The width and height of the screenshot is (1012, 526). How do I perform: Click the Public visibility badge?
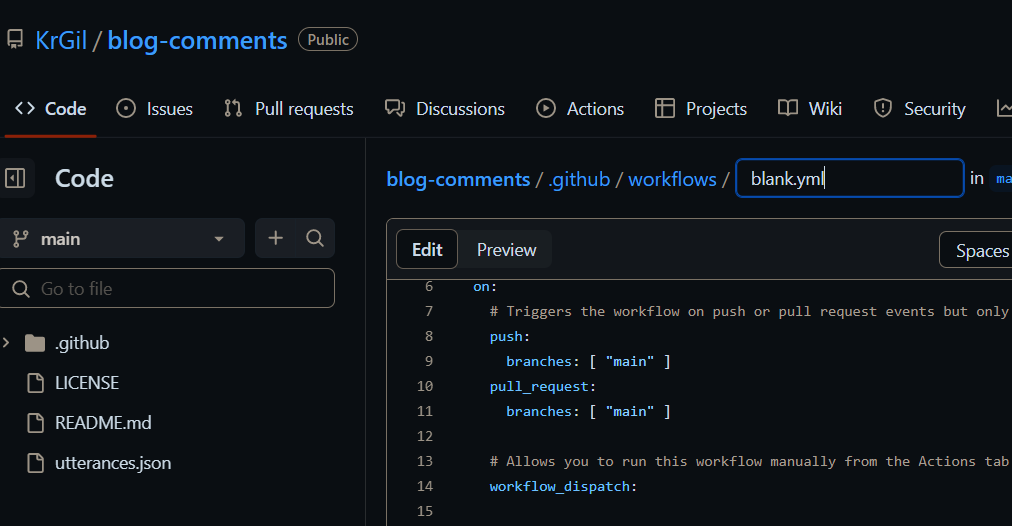click(x=328, y=39)
